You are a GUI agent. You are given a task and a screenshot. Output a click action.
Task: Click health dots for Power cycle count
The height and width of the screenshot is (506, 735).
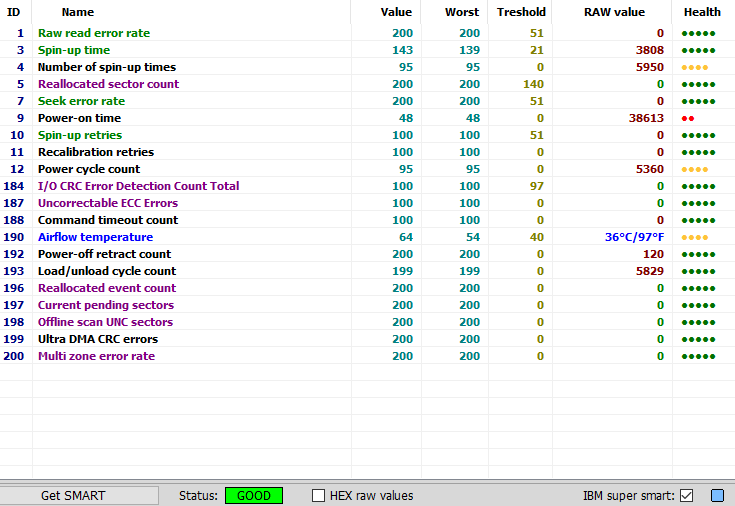click(x=694, y=169)
